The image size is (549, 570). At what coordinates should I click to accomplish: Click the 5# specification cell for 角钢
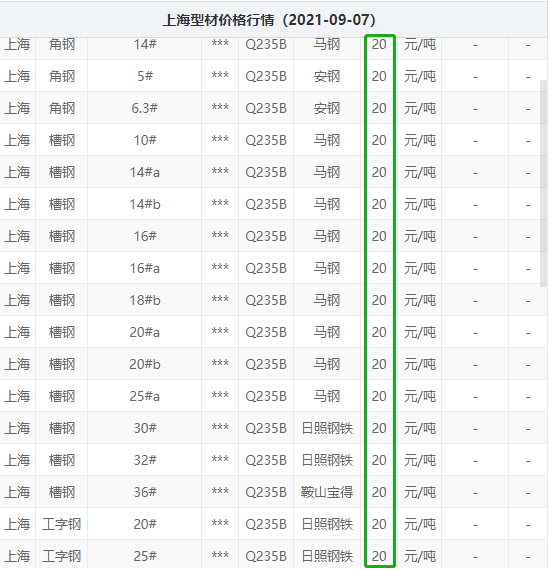[145, 76]
